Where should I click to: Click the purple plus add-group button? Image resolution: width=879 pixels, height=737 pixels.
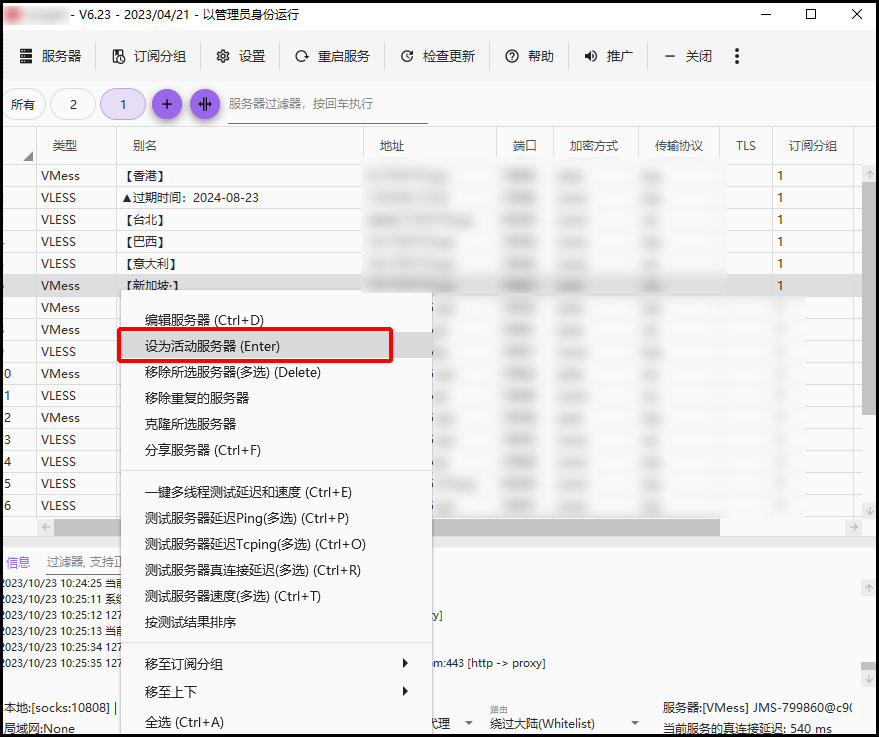click(x=167, y=104)
